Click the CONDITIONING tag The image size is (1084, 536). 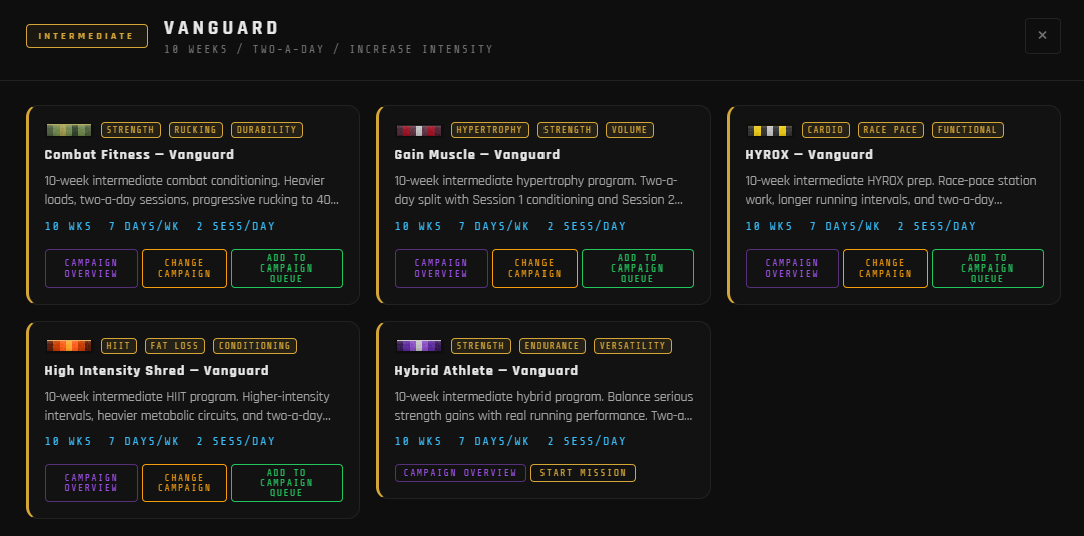[x=255, y=346]
